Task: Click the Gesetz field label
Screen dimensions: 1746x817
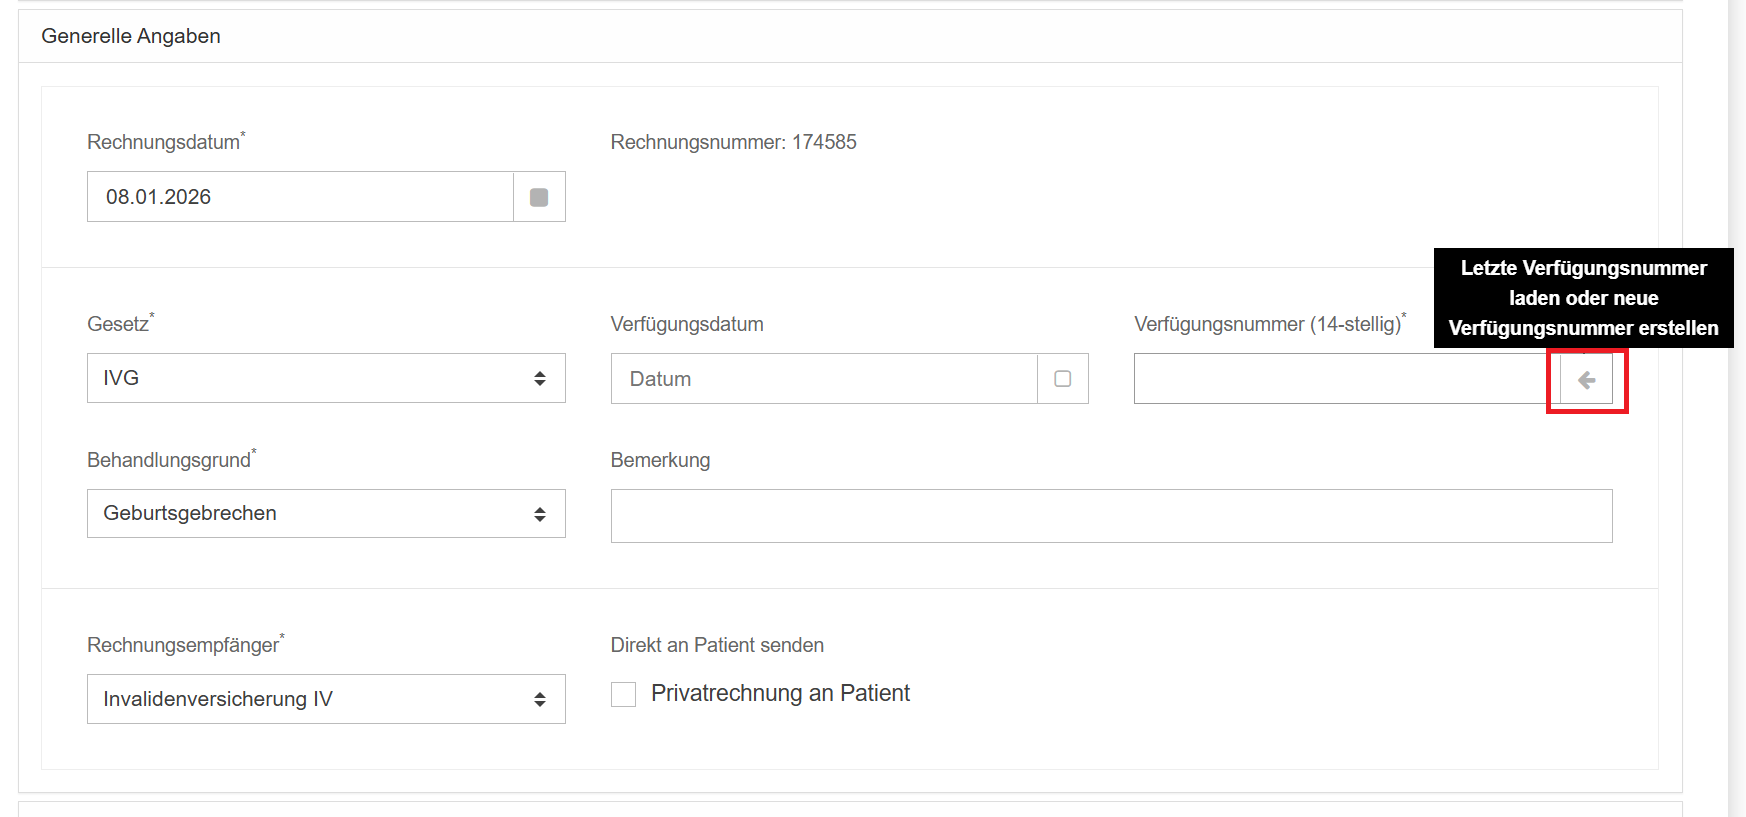Action: pyautogui.click(x=118, y=324)
